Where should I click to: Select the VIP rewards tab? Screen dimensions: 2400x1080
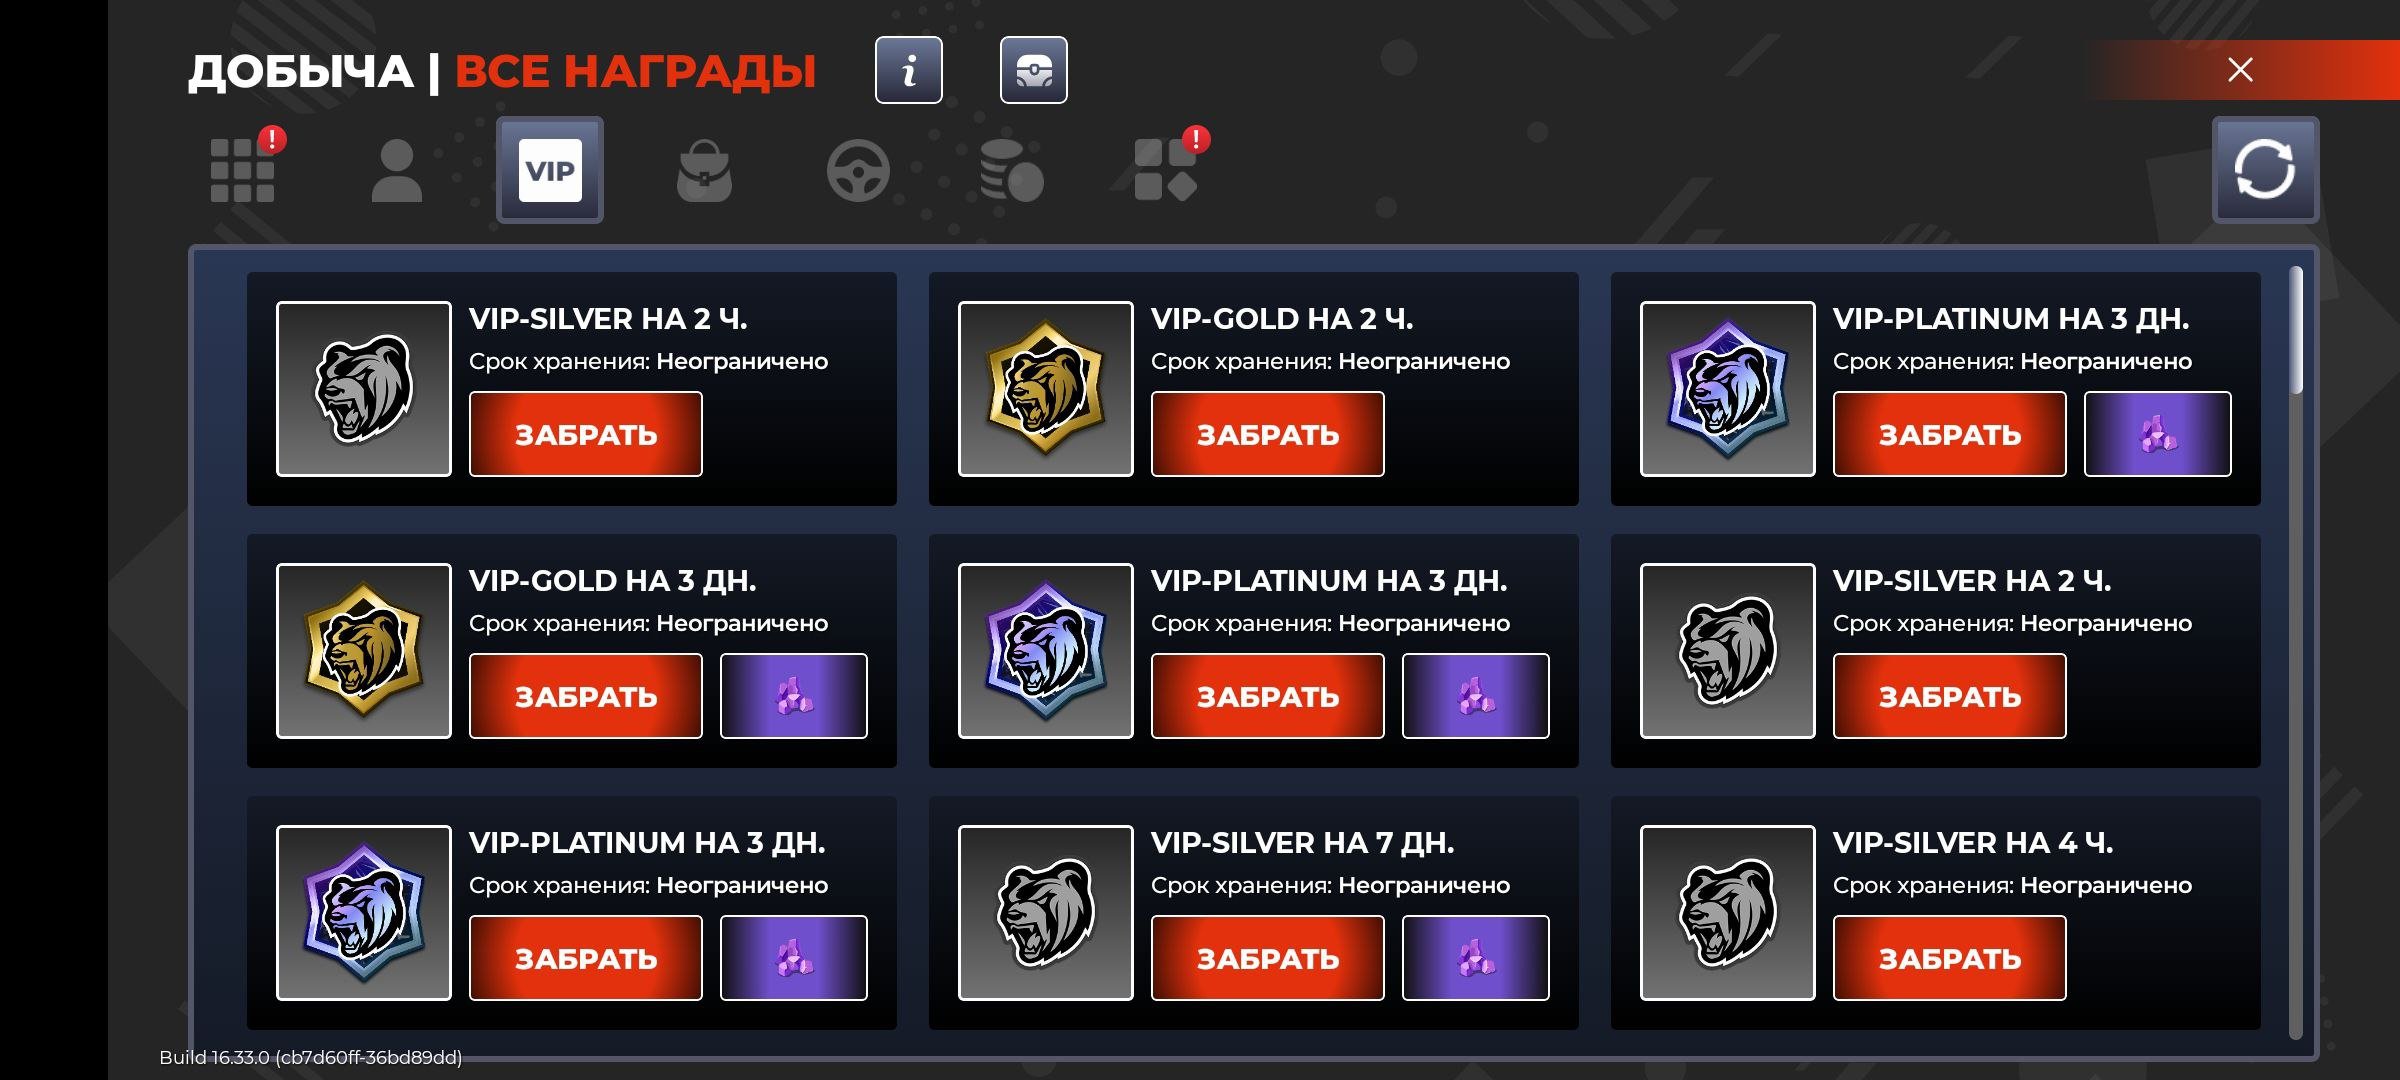point(550,170)
